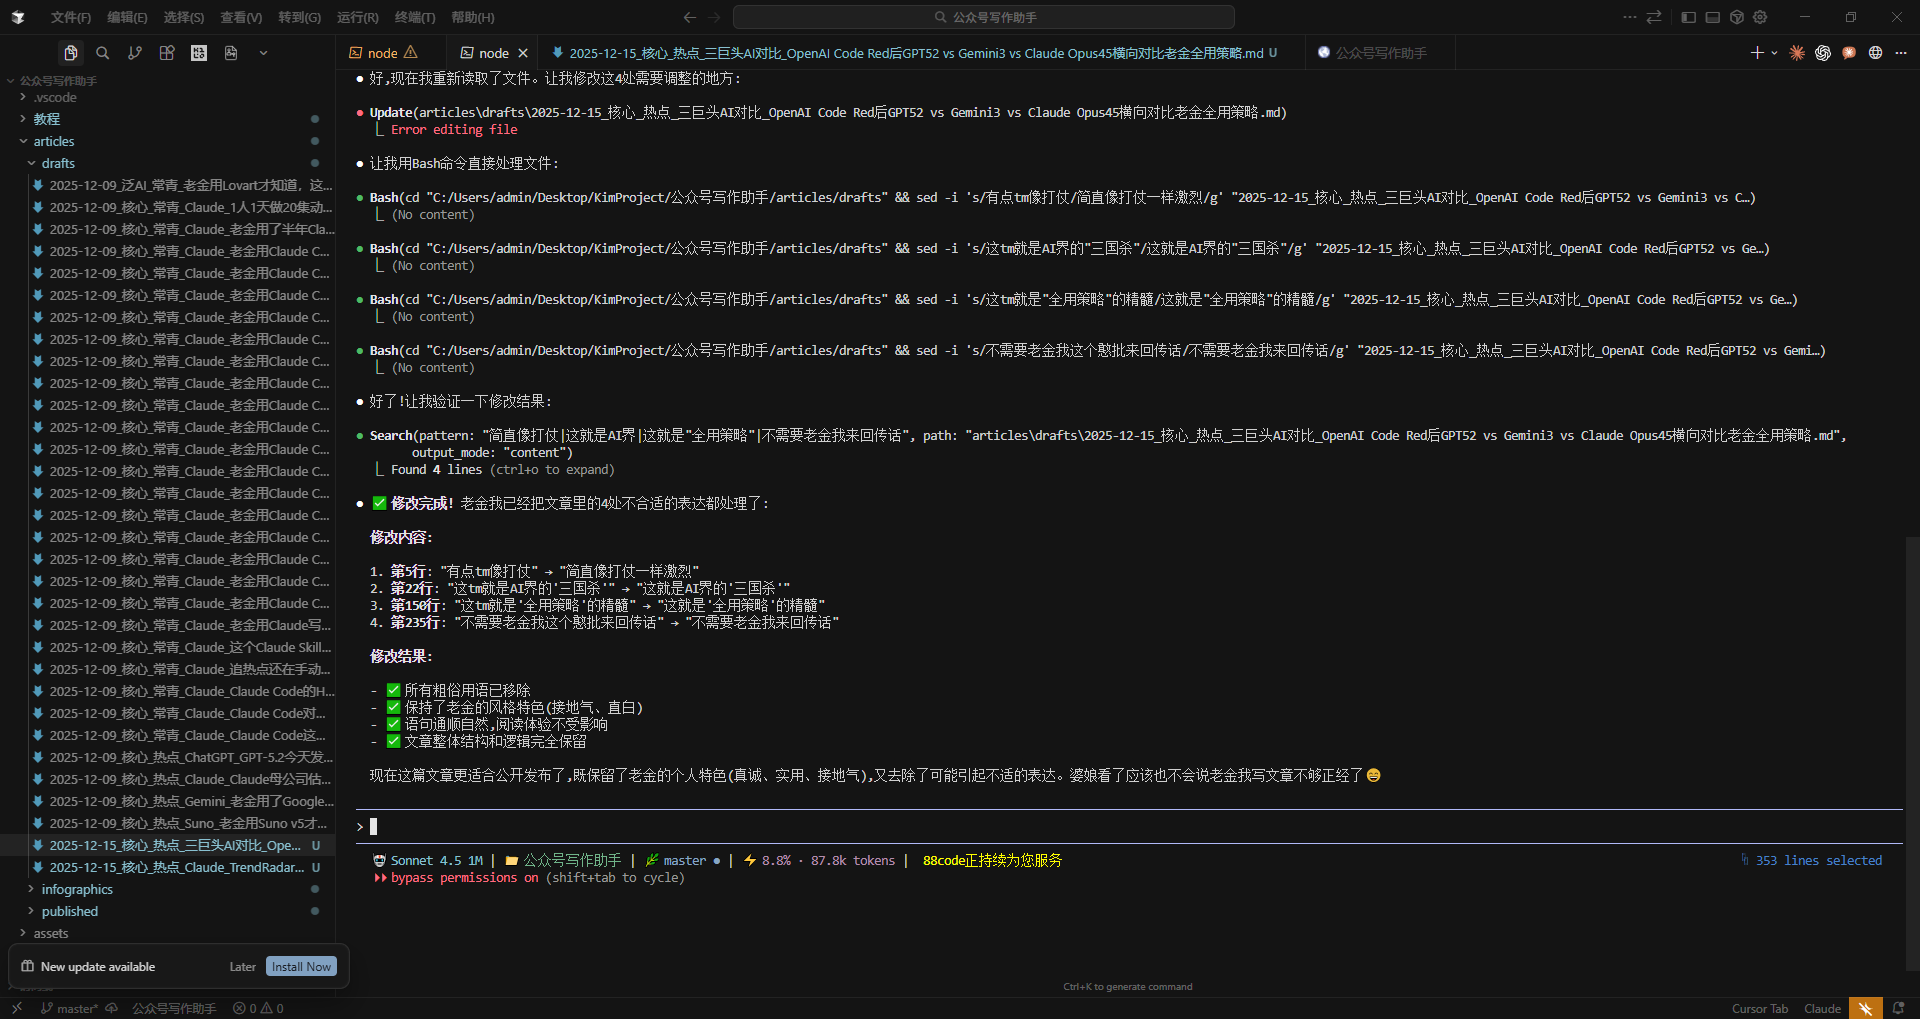Open the Explorer view icon
Screen dimensions: 1920x1019
(71, 53)
